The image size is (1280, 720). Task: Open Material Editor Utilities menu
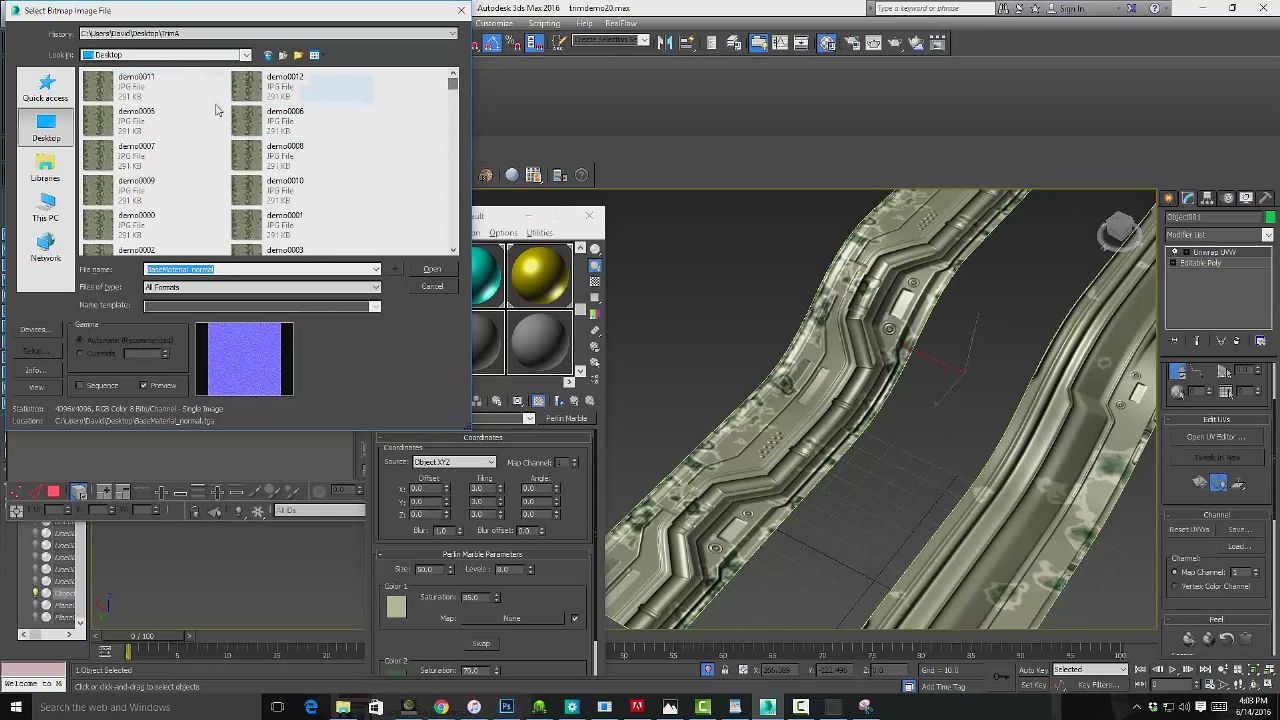tap(539, 233)
